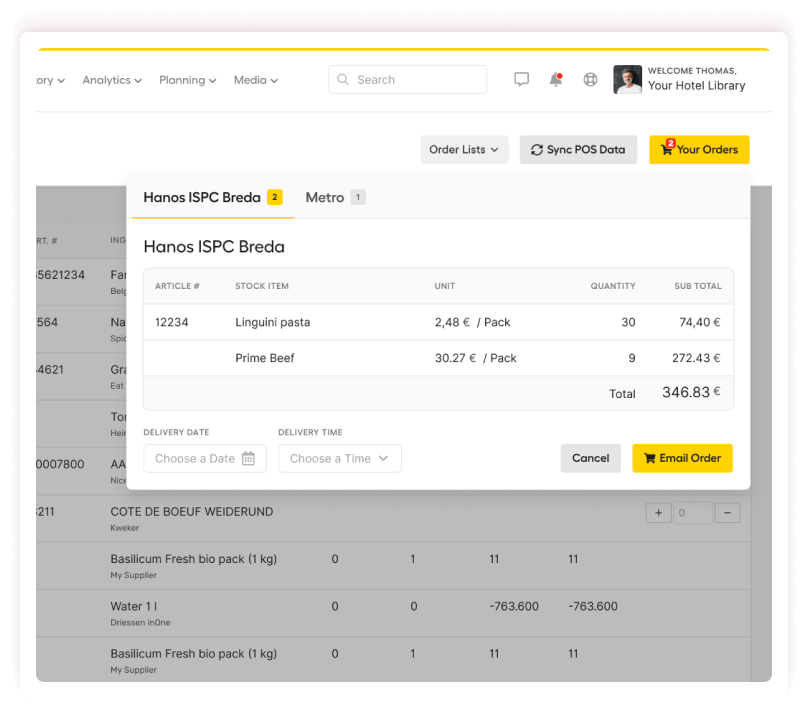
Task: Select the Hanos ISPC Breda tab
Action: pos(205,197)
